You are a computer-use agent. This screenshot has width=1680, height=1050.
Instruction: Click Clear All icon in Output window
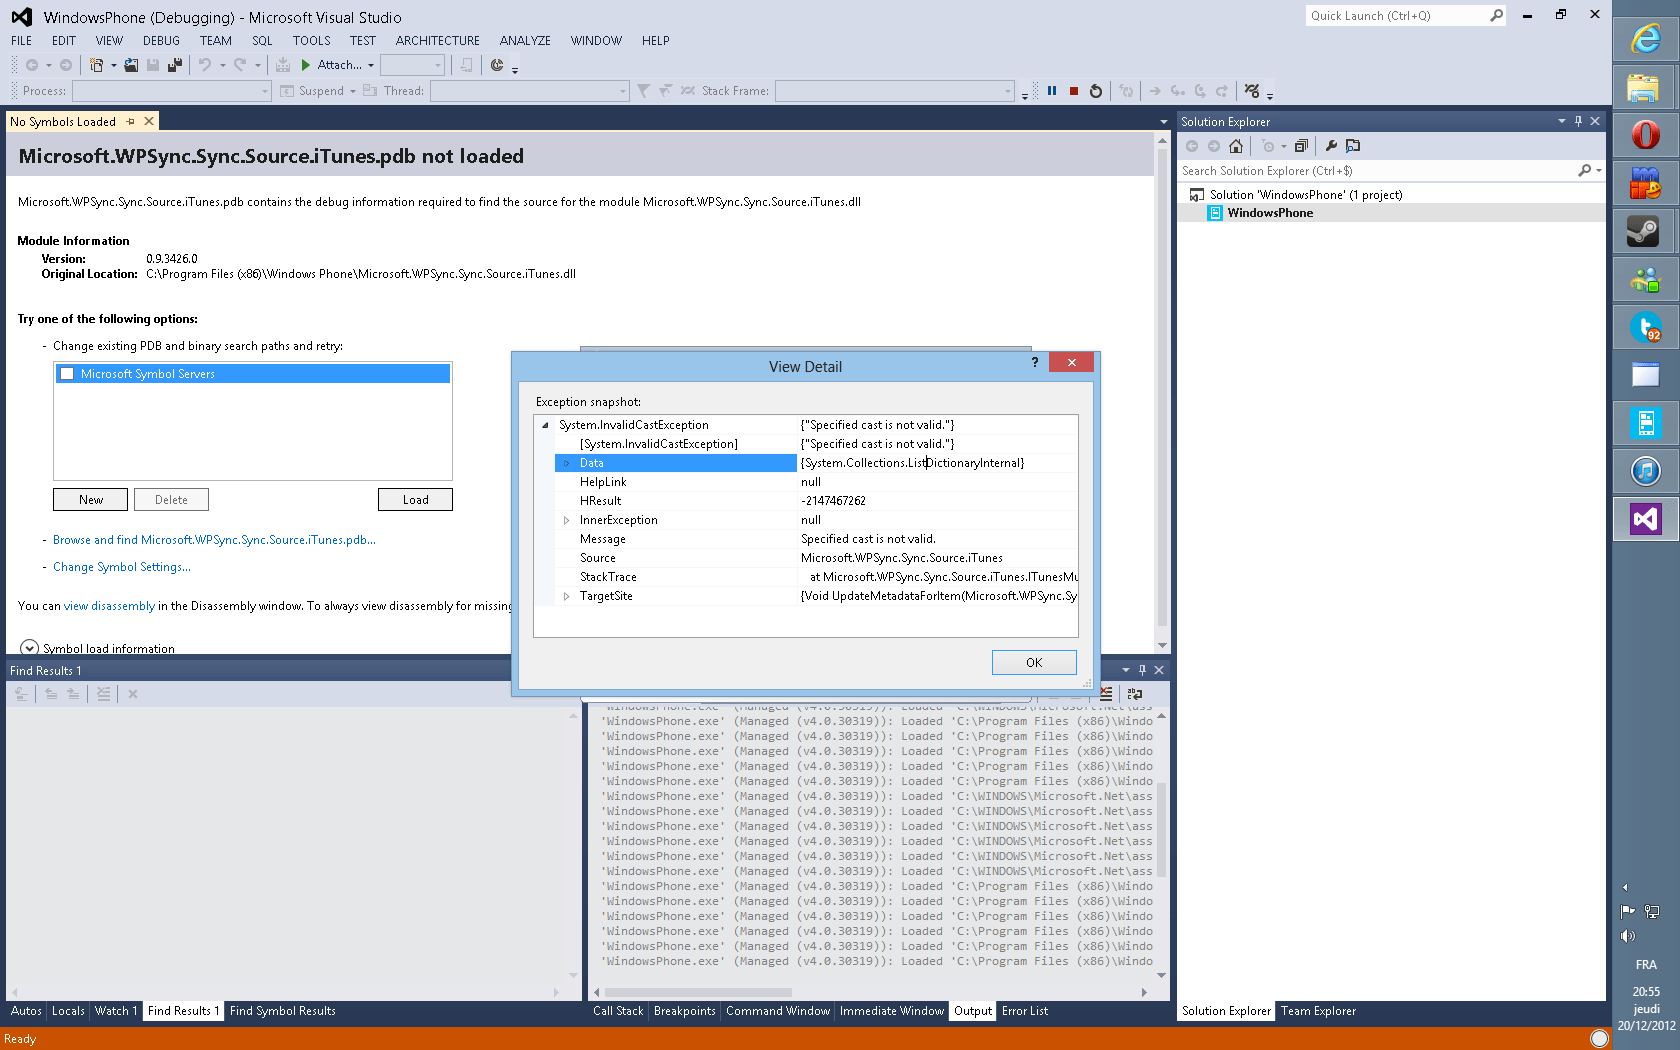click(1106, 693)
